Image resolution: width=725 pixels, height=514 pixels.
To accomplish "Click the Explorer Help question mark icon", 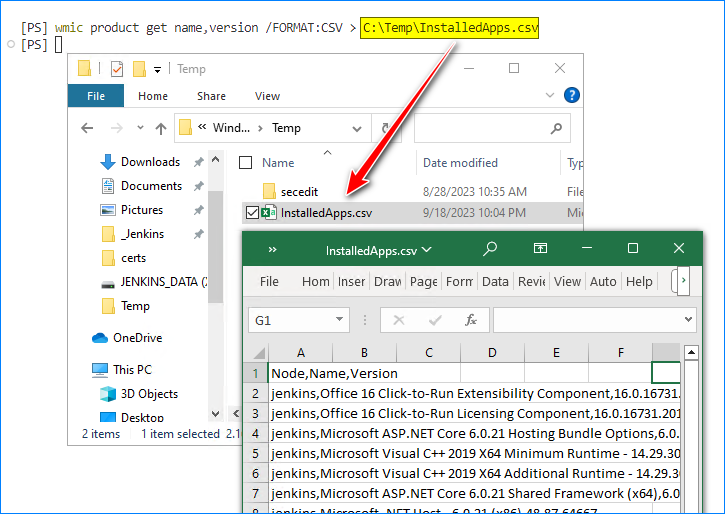I will point(571,96).
